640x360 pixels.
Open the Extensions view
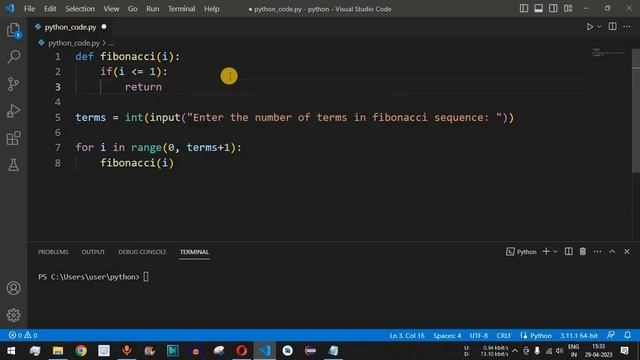pyautogui.click(x=13, y=138)
